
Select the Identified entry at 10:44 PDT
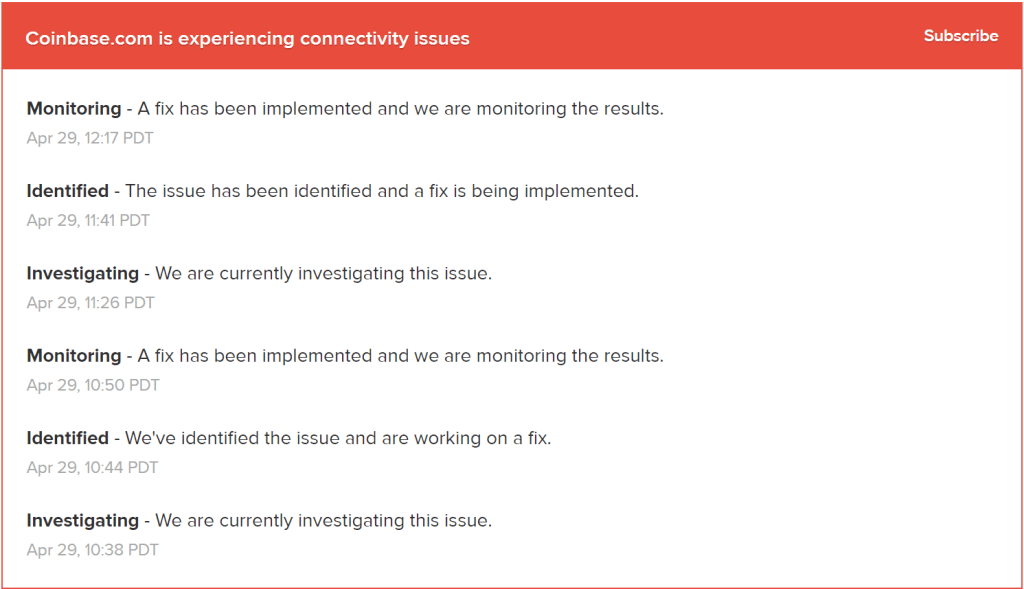click(289, 437)
